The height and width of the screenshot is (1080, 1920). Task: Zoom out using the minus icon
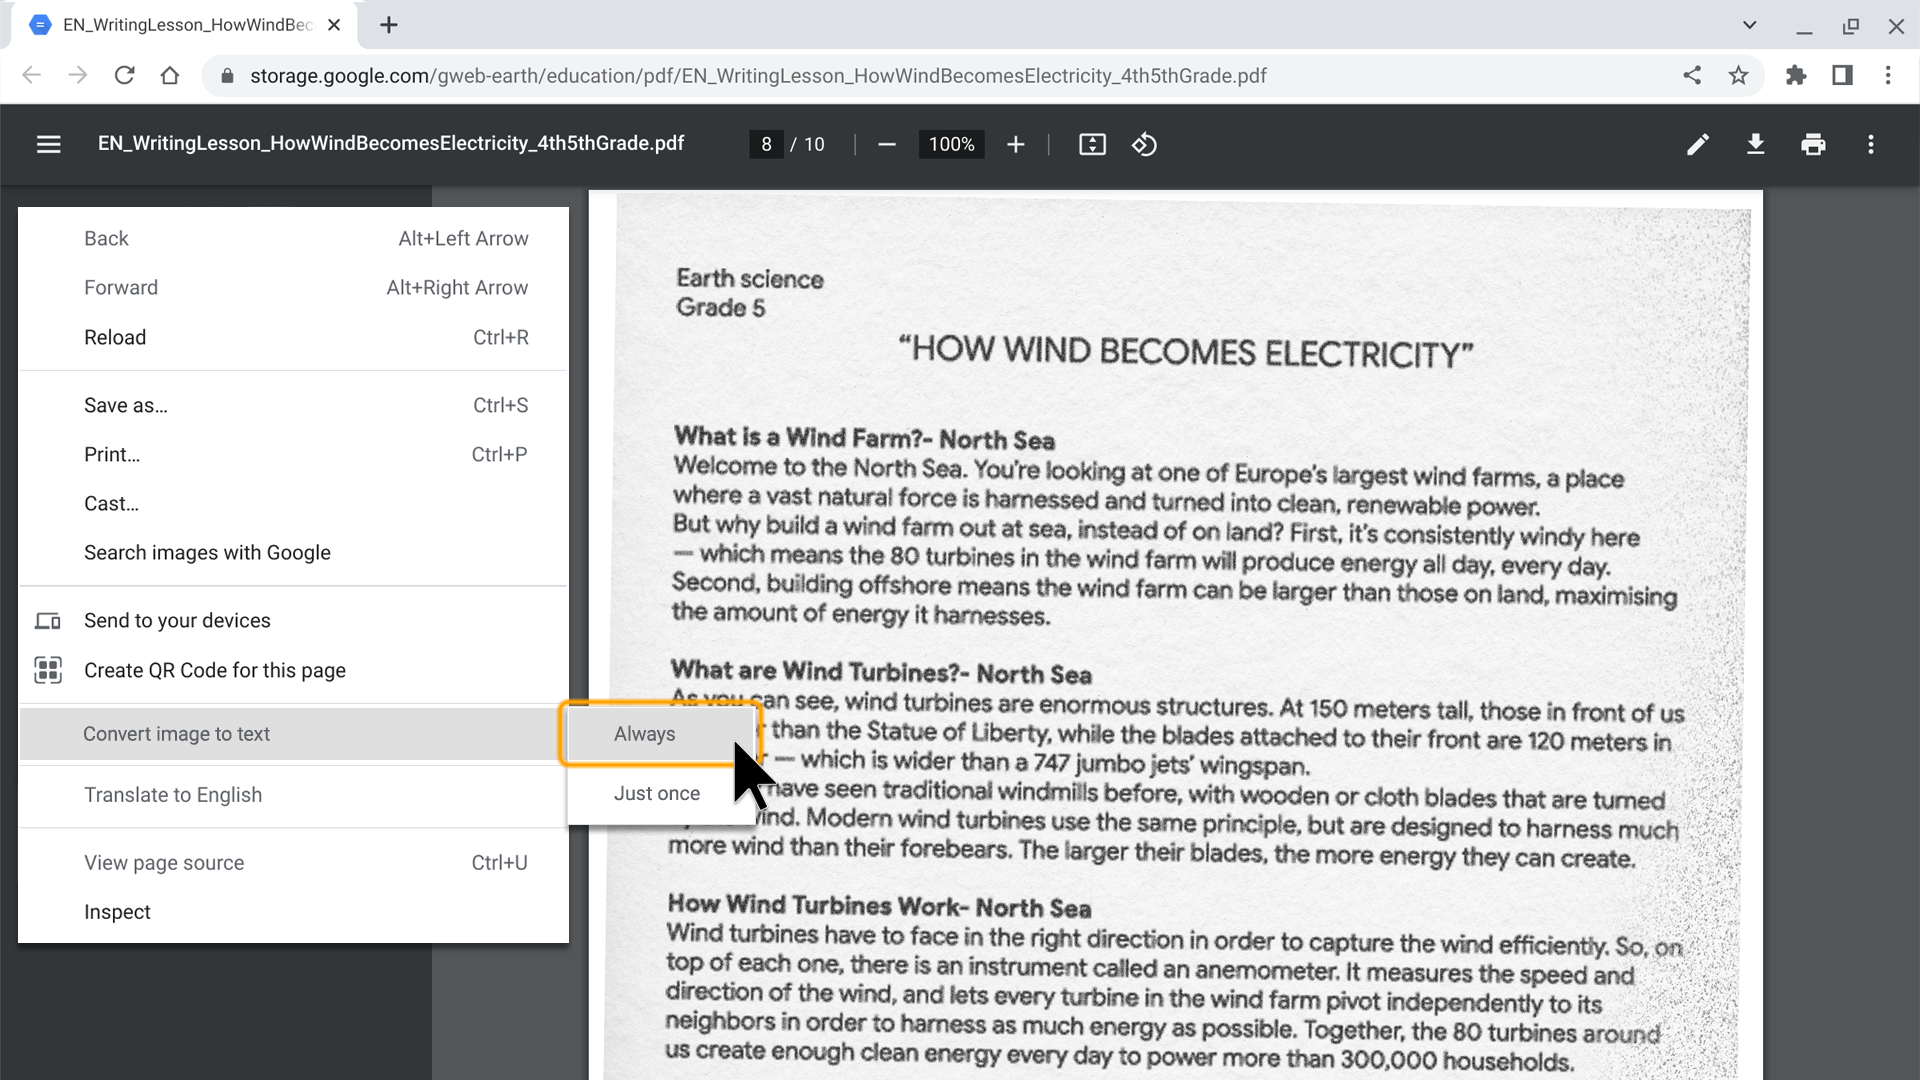[x=886, y=144]
